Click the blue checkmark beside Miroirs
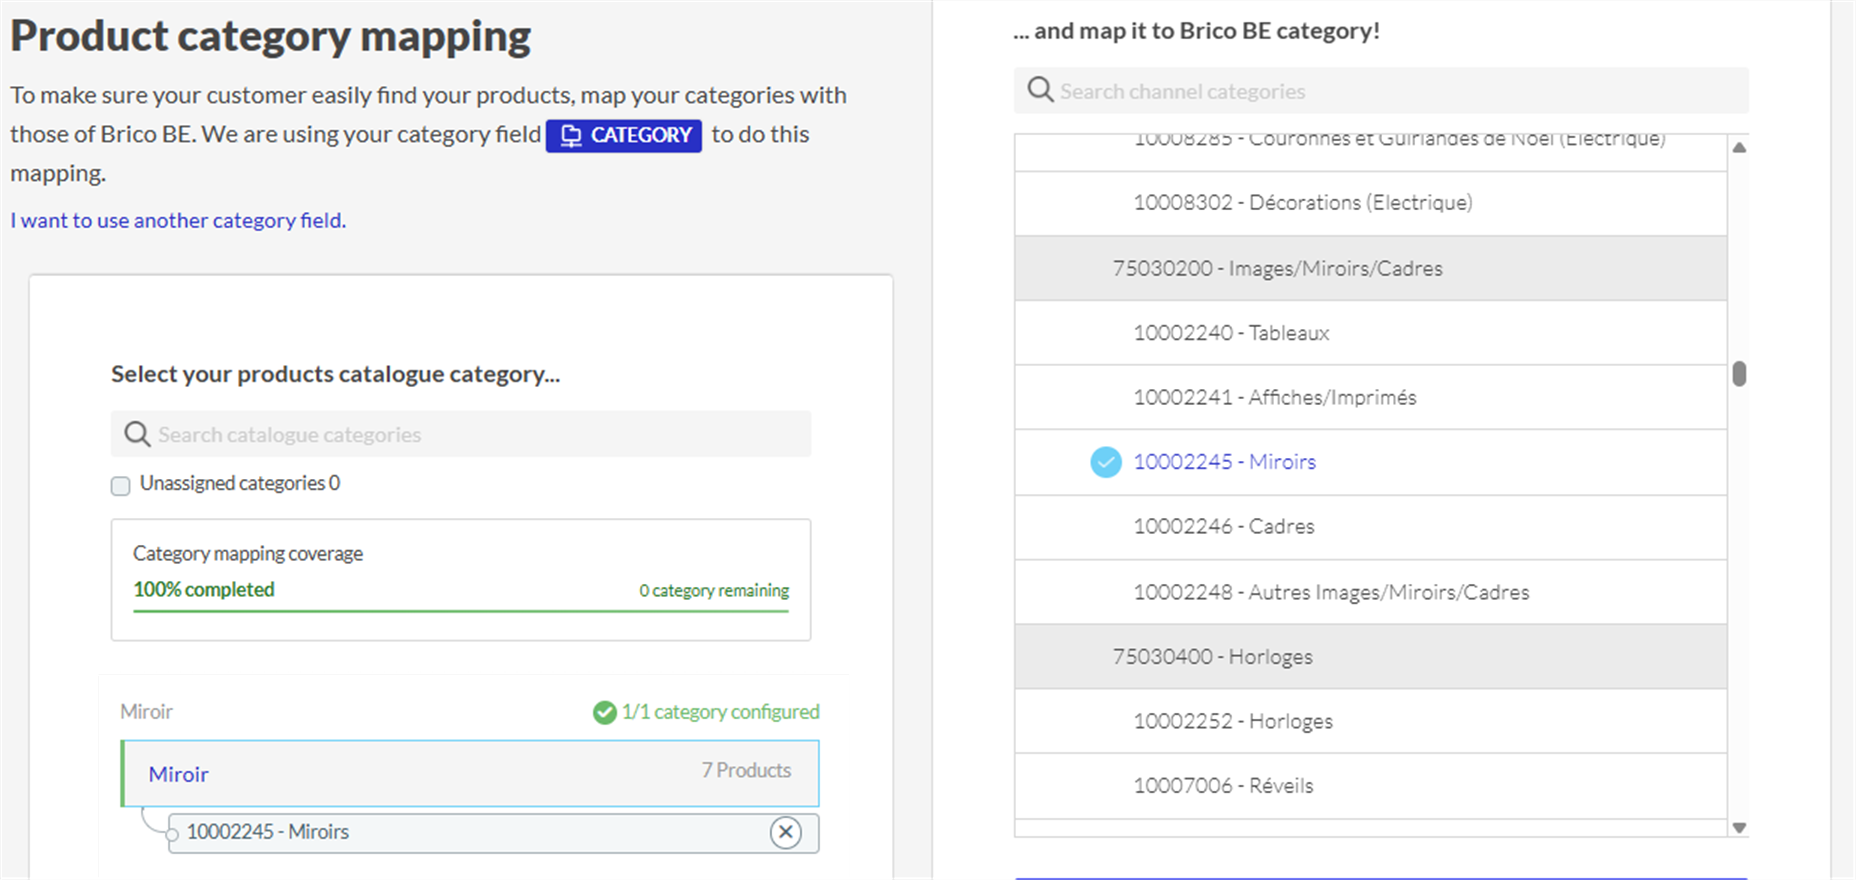The height and width of the screenshot is (880, 1856). point(1105,462)
